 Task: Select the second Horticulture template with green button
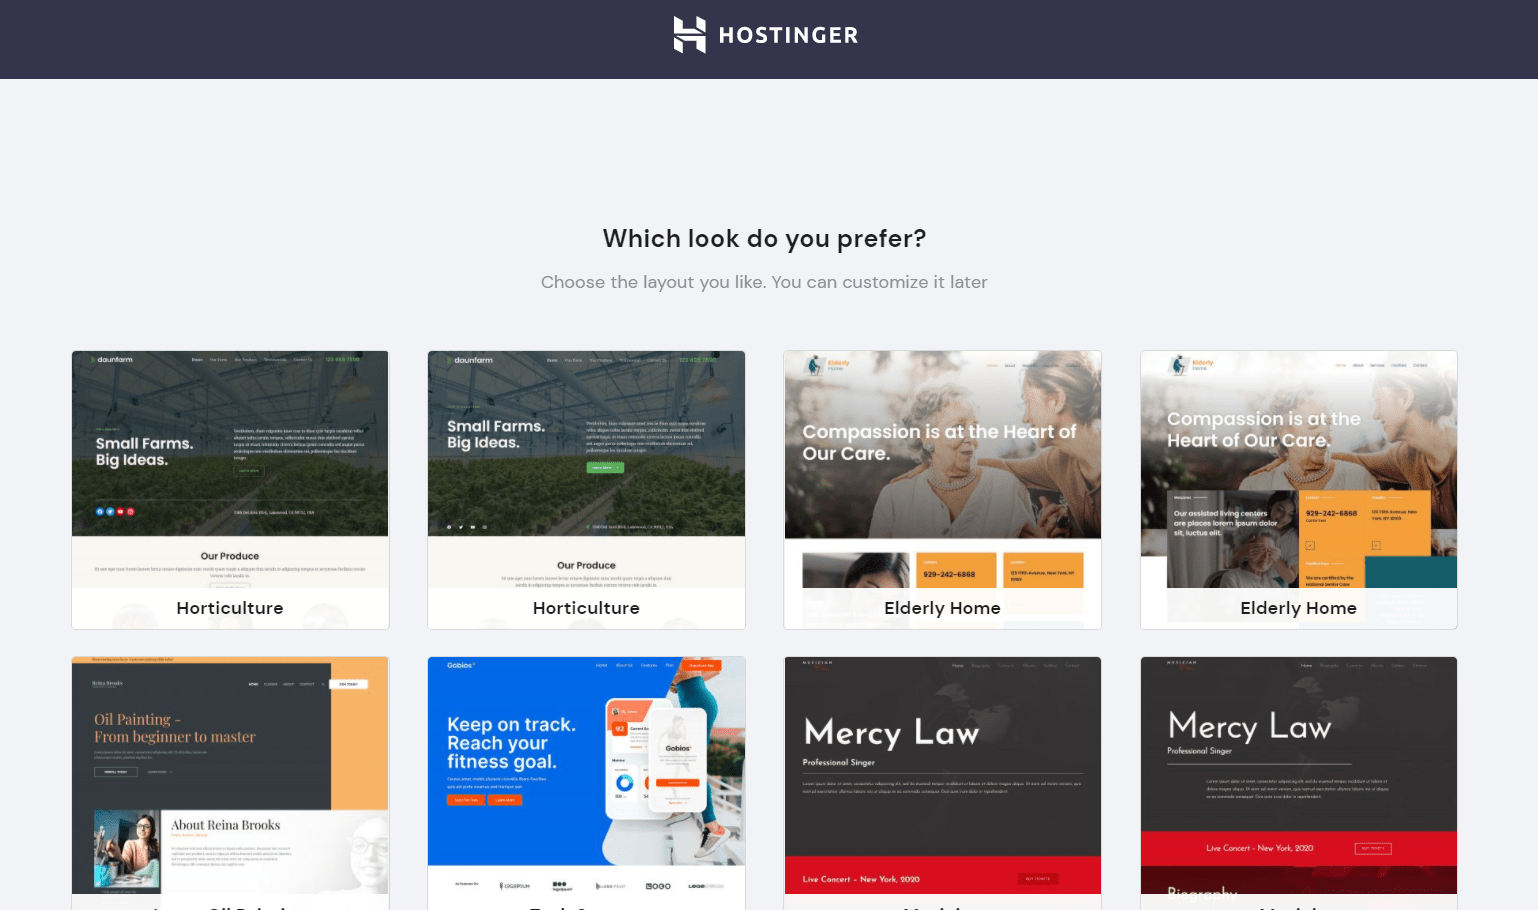[x=586, y=490]
